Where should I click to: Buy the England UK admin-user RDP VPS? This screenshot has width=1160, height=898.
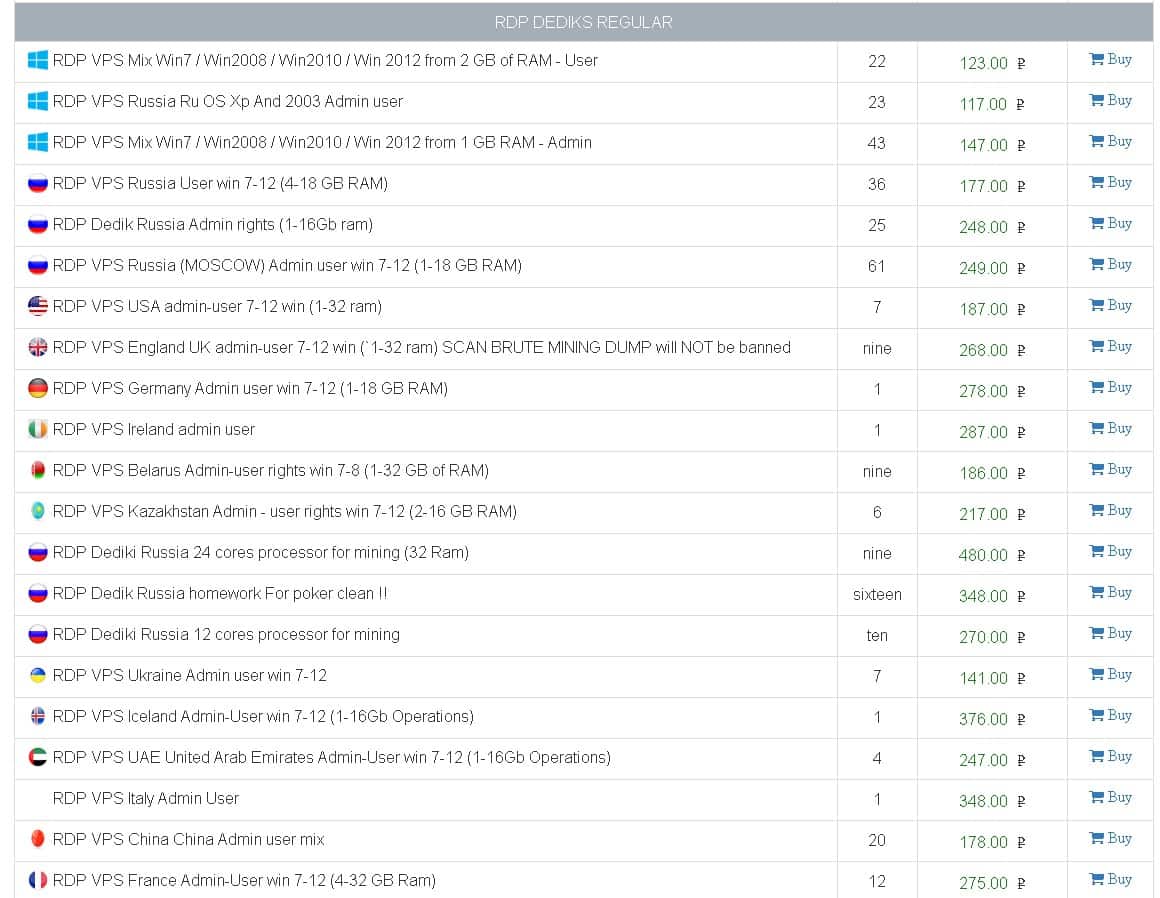1110,347
